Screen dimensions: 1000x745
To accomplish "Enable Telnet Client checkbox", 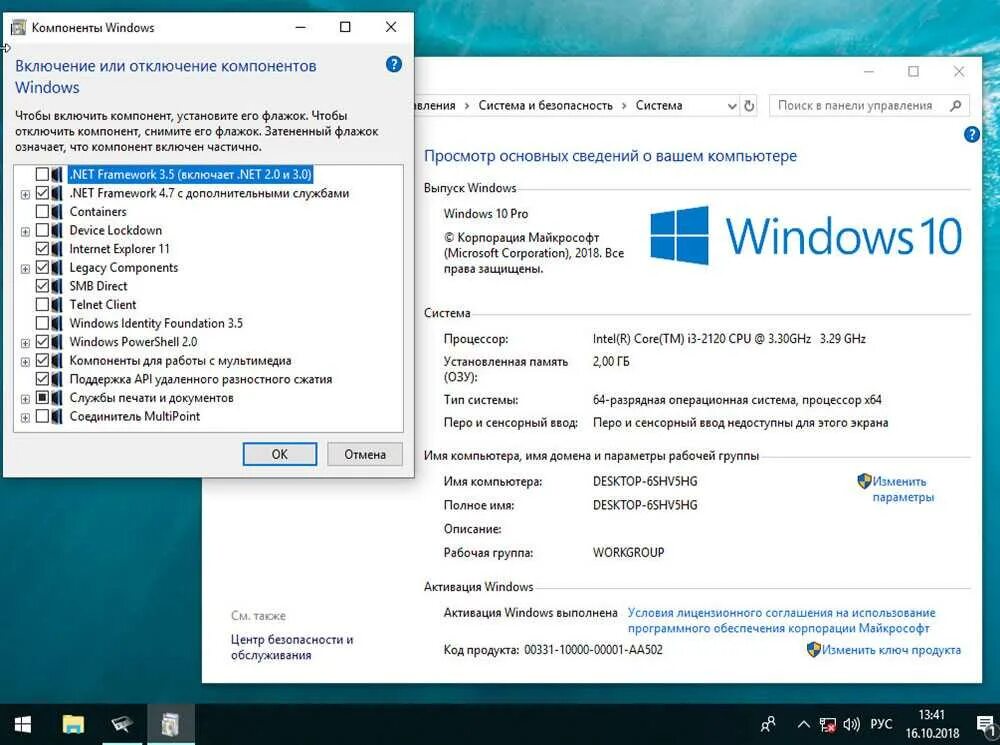I will tap(42, 304).
